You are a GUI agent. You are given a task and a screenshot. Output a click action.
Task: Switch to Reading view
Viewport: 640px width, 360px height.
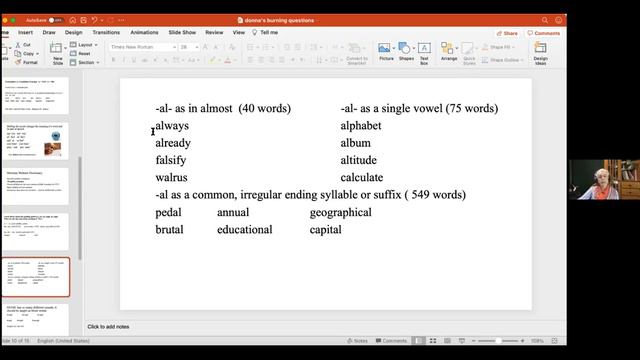pos(447,340)
